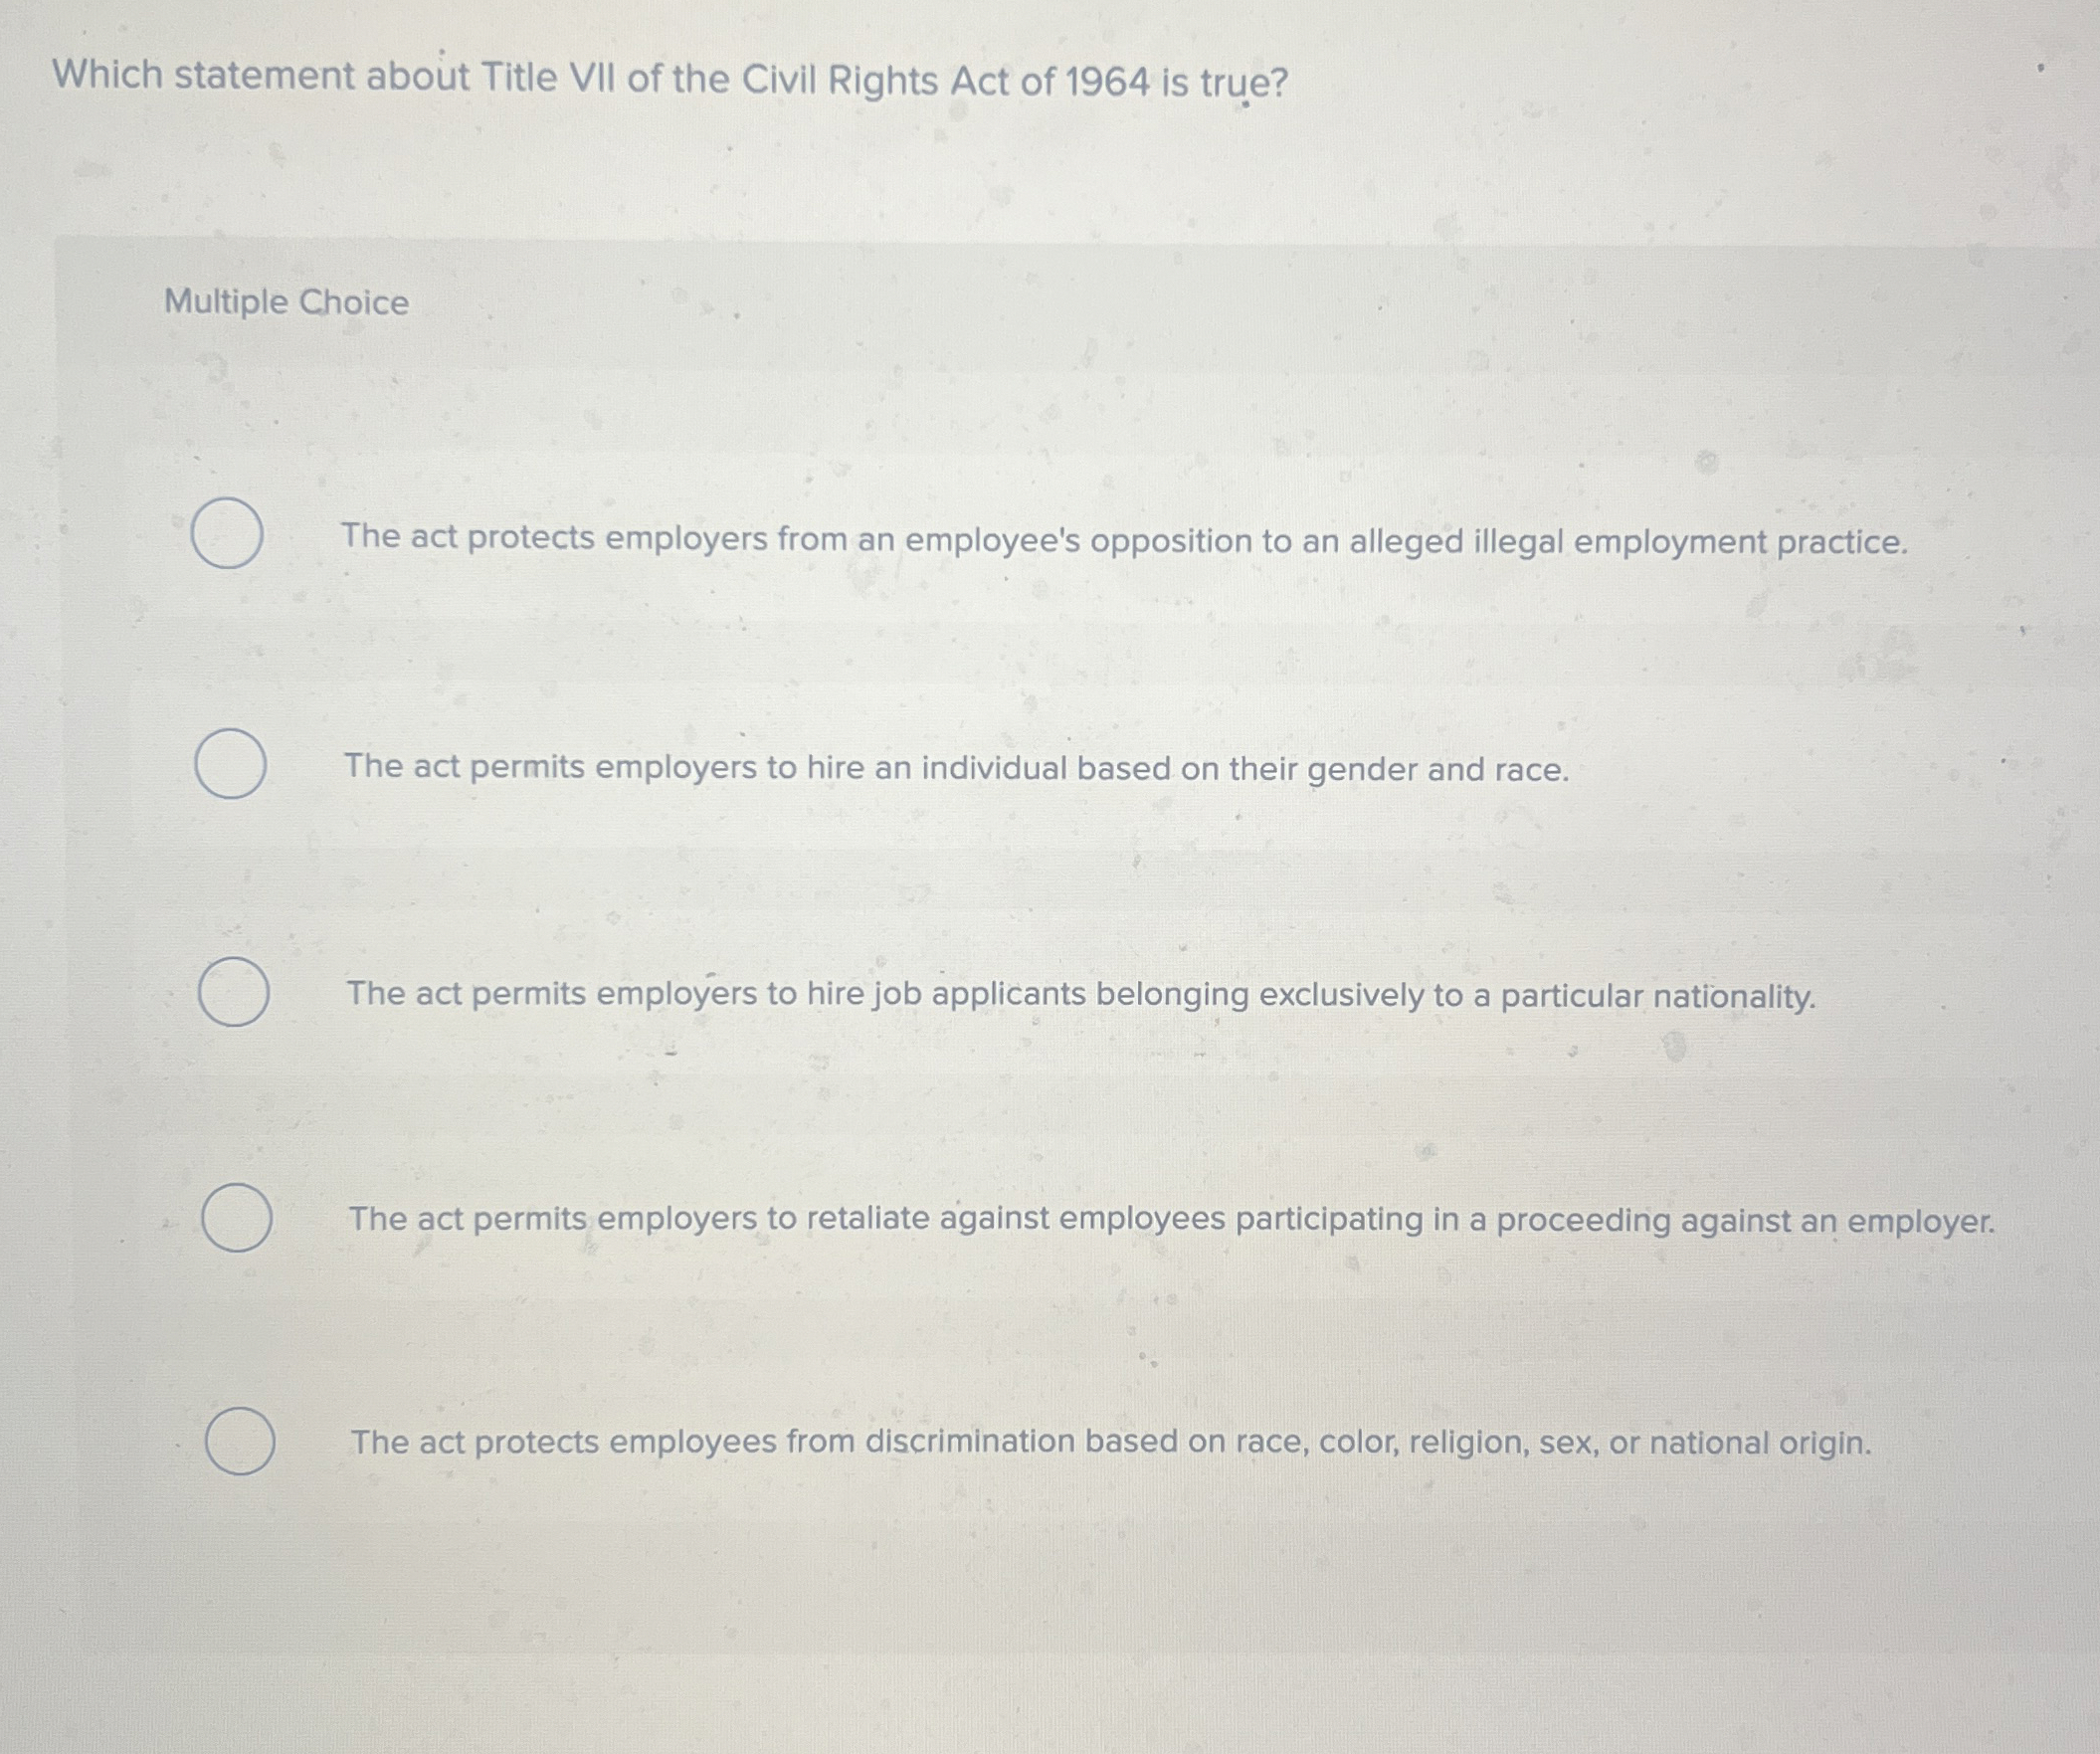Select radio button for retaliate against employees answer
The height and width of the screenshot is (1754, 2100).
(x=236, y=1217)
